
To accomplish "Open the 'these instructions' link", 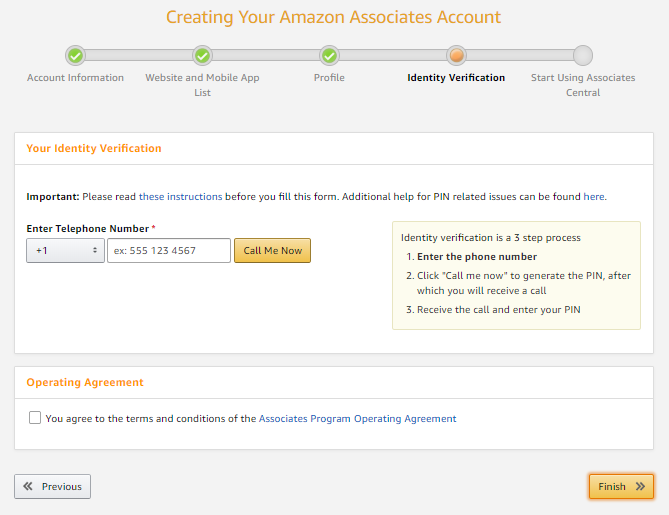I will click(180, 197).
